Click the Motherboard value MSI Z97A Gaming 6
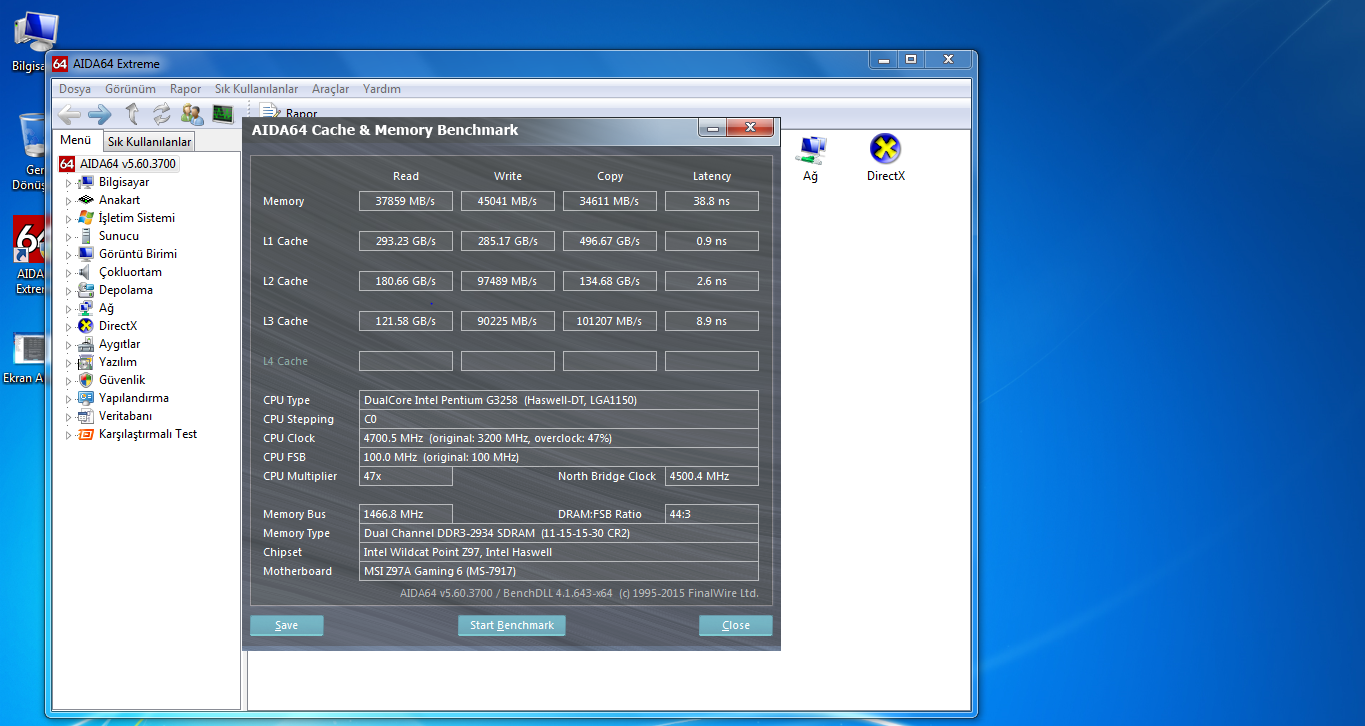Viewport: 1365px width, 726px height. (x=559, y=571)
